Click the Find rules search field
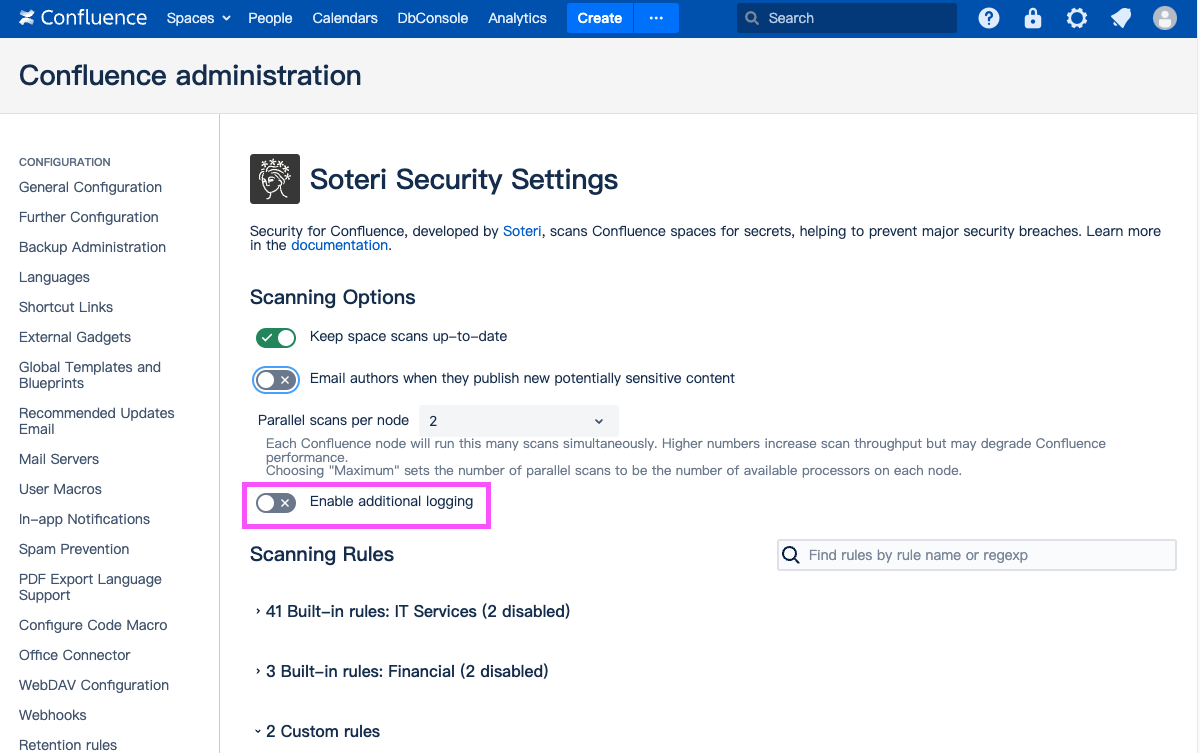1200x753 pixels. pos(985,555)
